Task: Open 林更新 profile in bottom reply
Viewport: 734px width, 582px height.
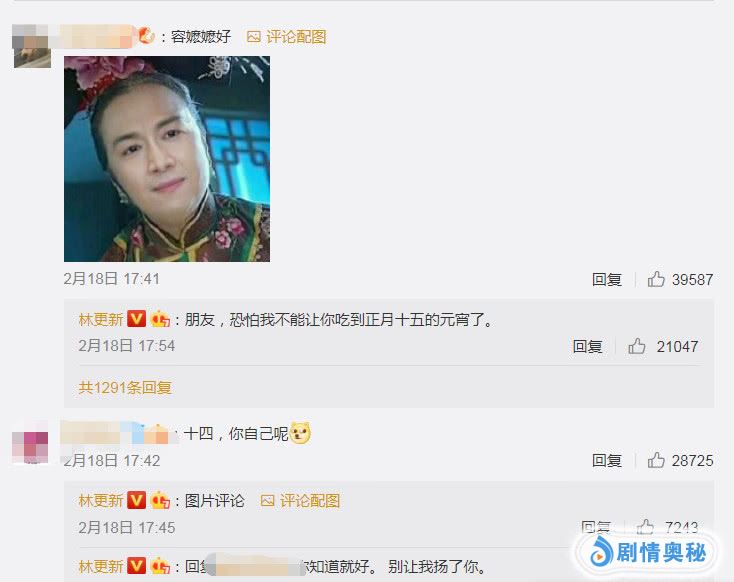Action: [101, 566]
